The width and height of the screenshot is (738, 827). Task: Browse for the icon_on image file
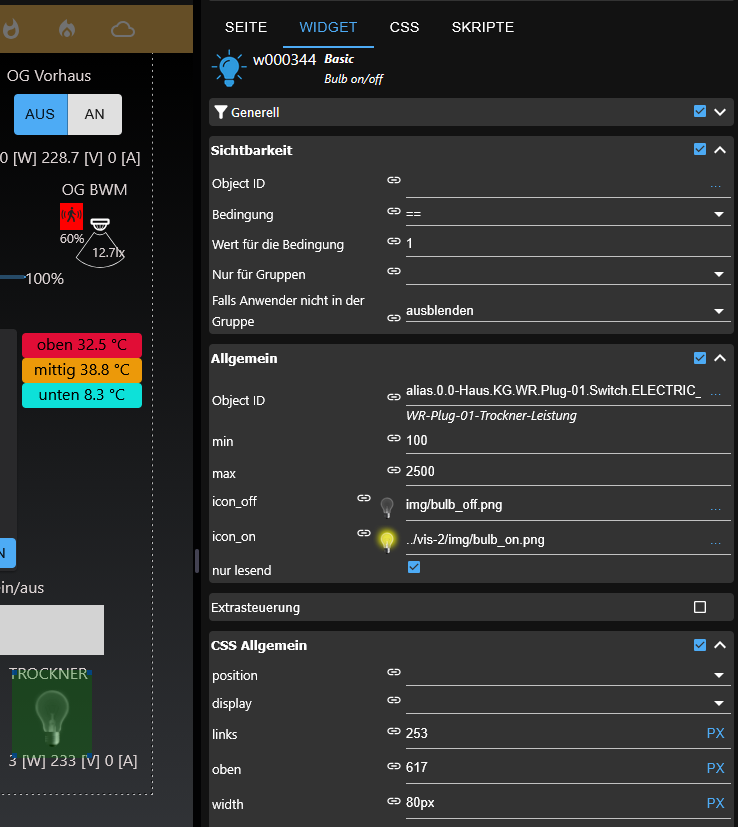[715, 541]
